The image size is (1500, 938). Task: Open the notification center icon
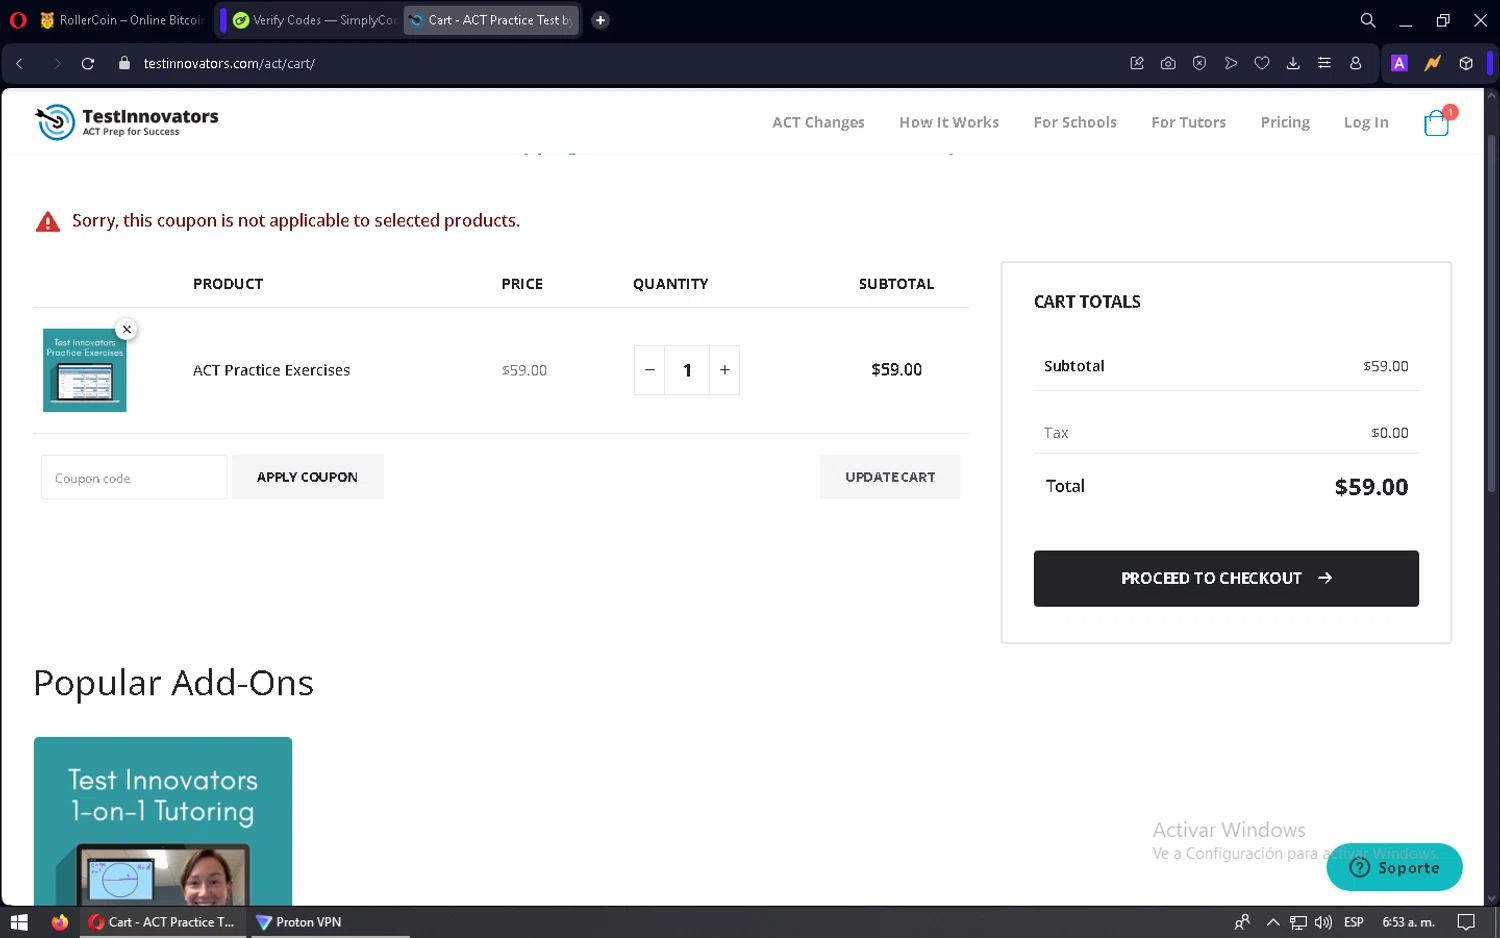(1466, 922)
